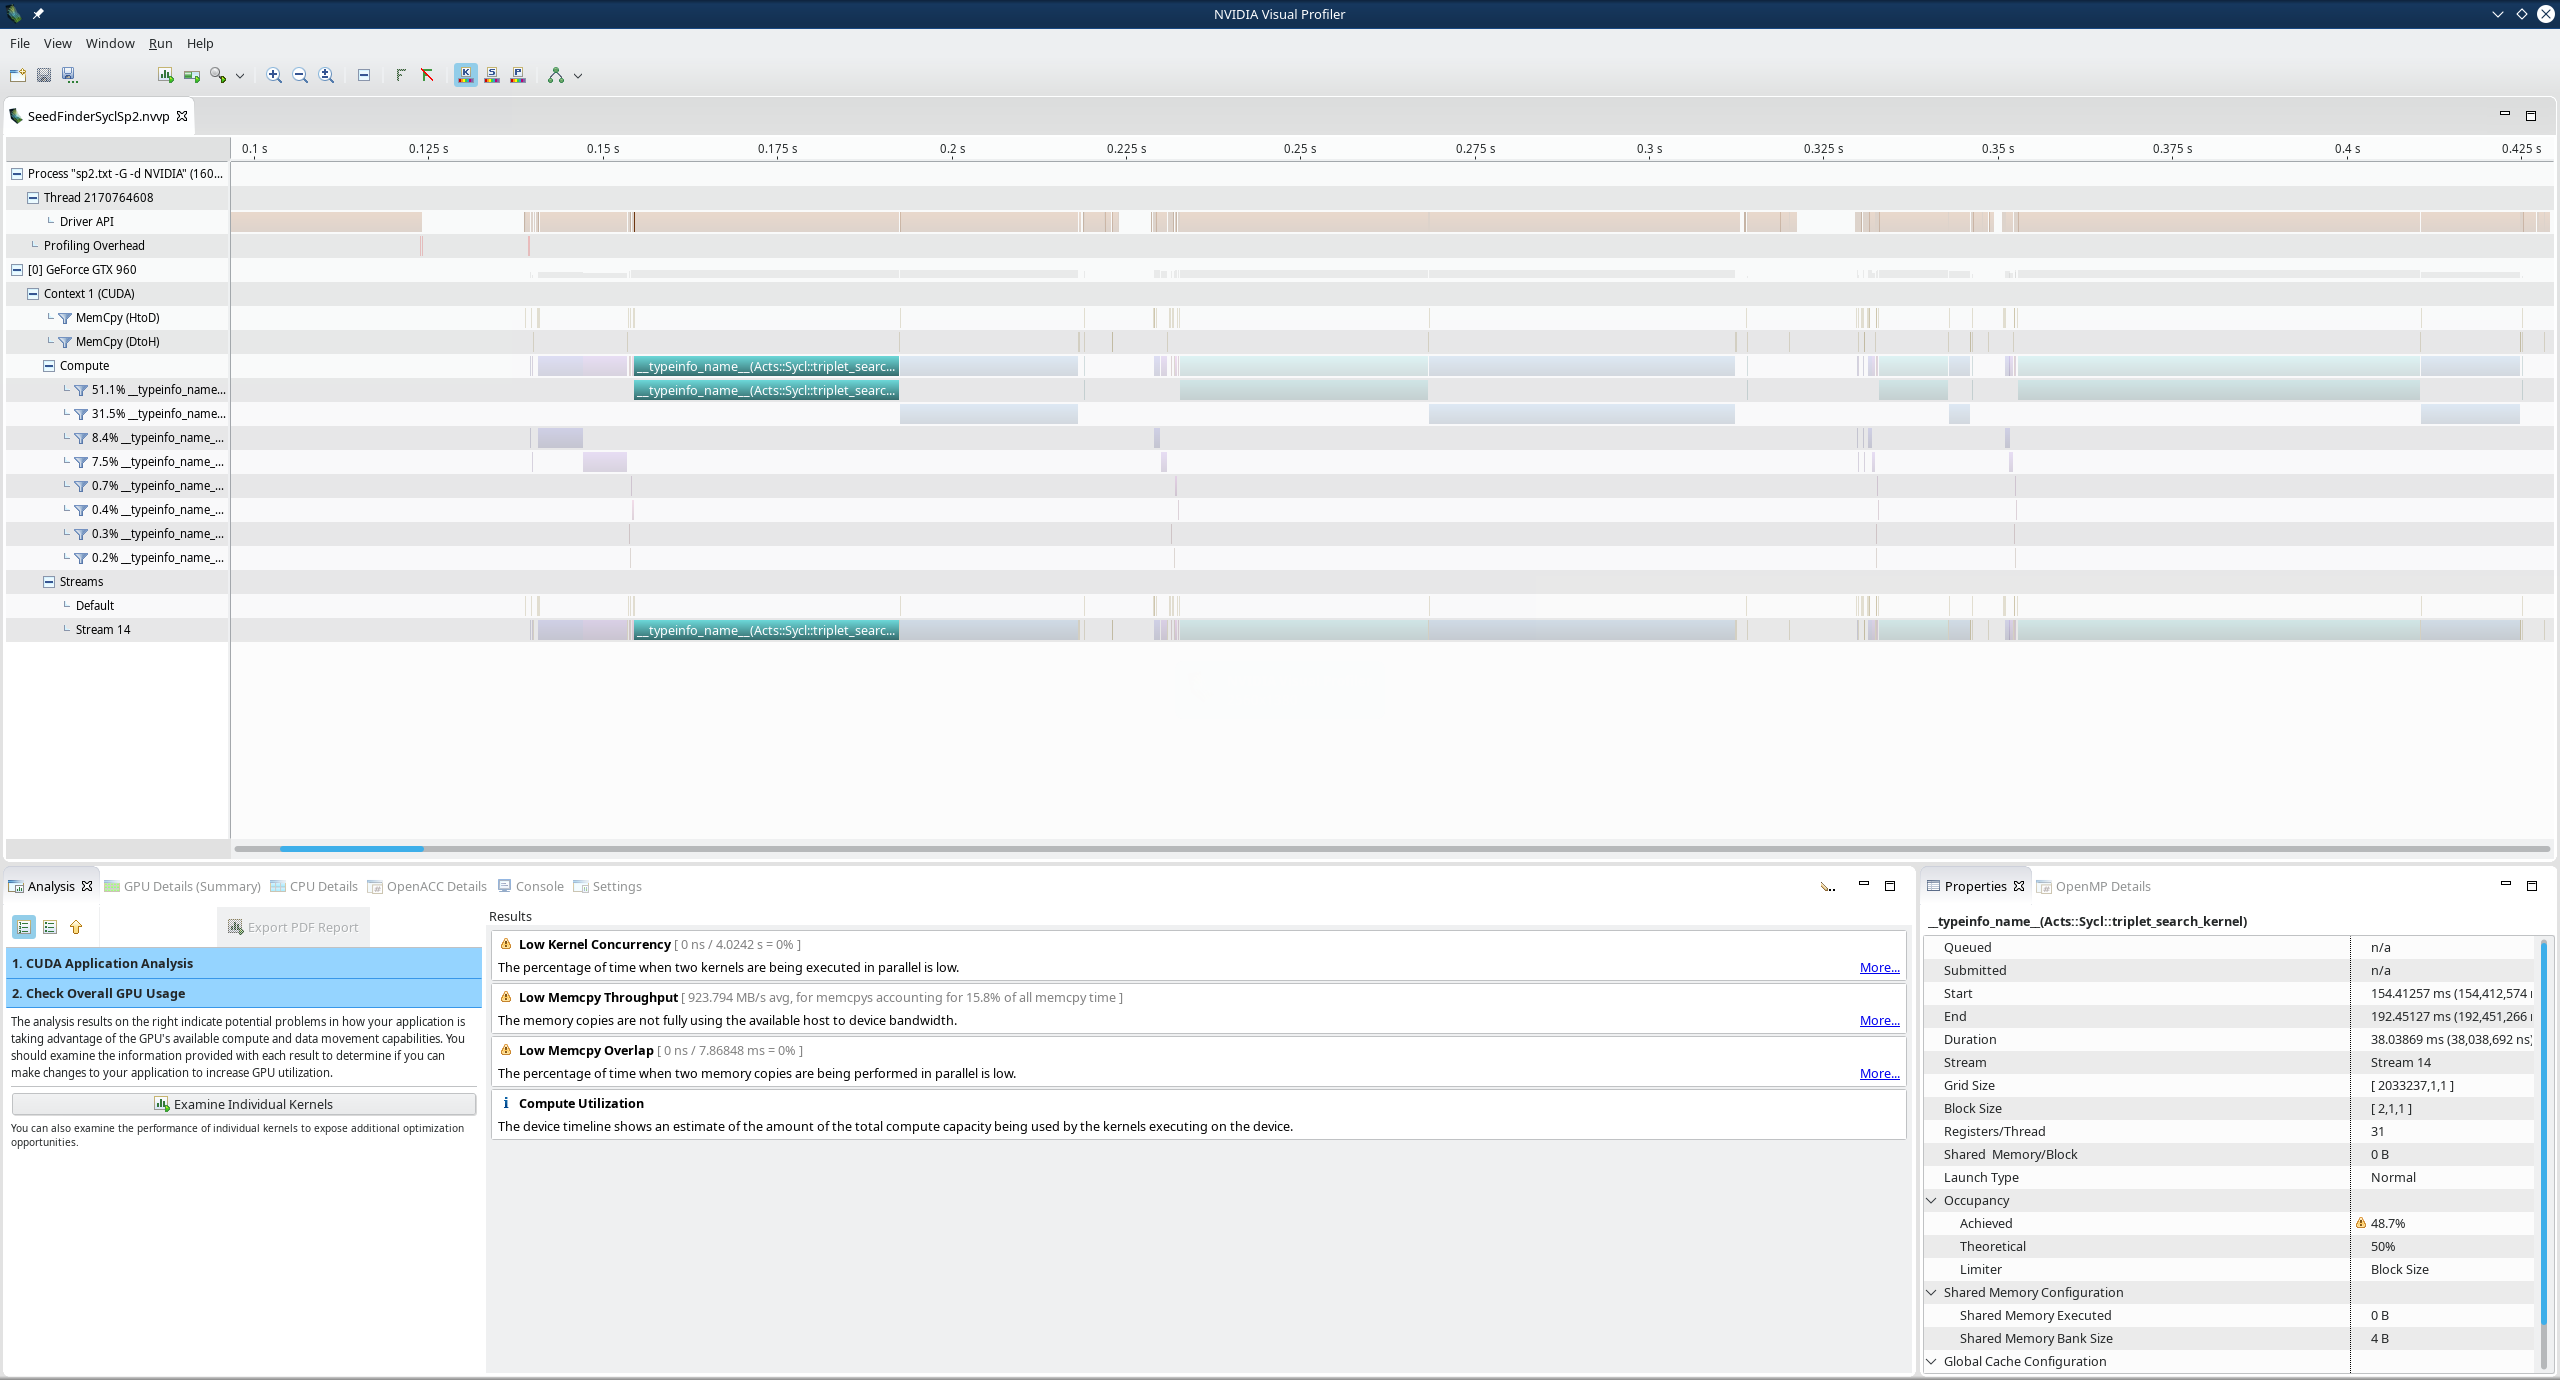Open dropdown next to magnifier run icon

240,76
